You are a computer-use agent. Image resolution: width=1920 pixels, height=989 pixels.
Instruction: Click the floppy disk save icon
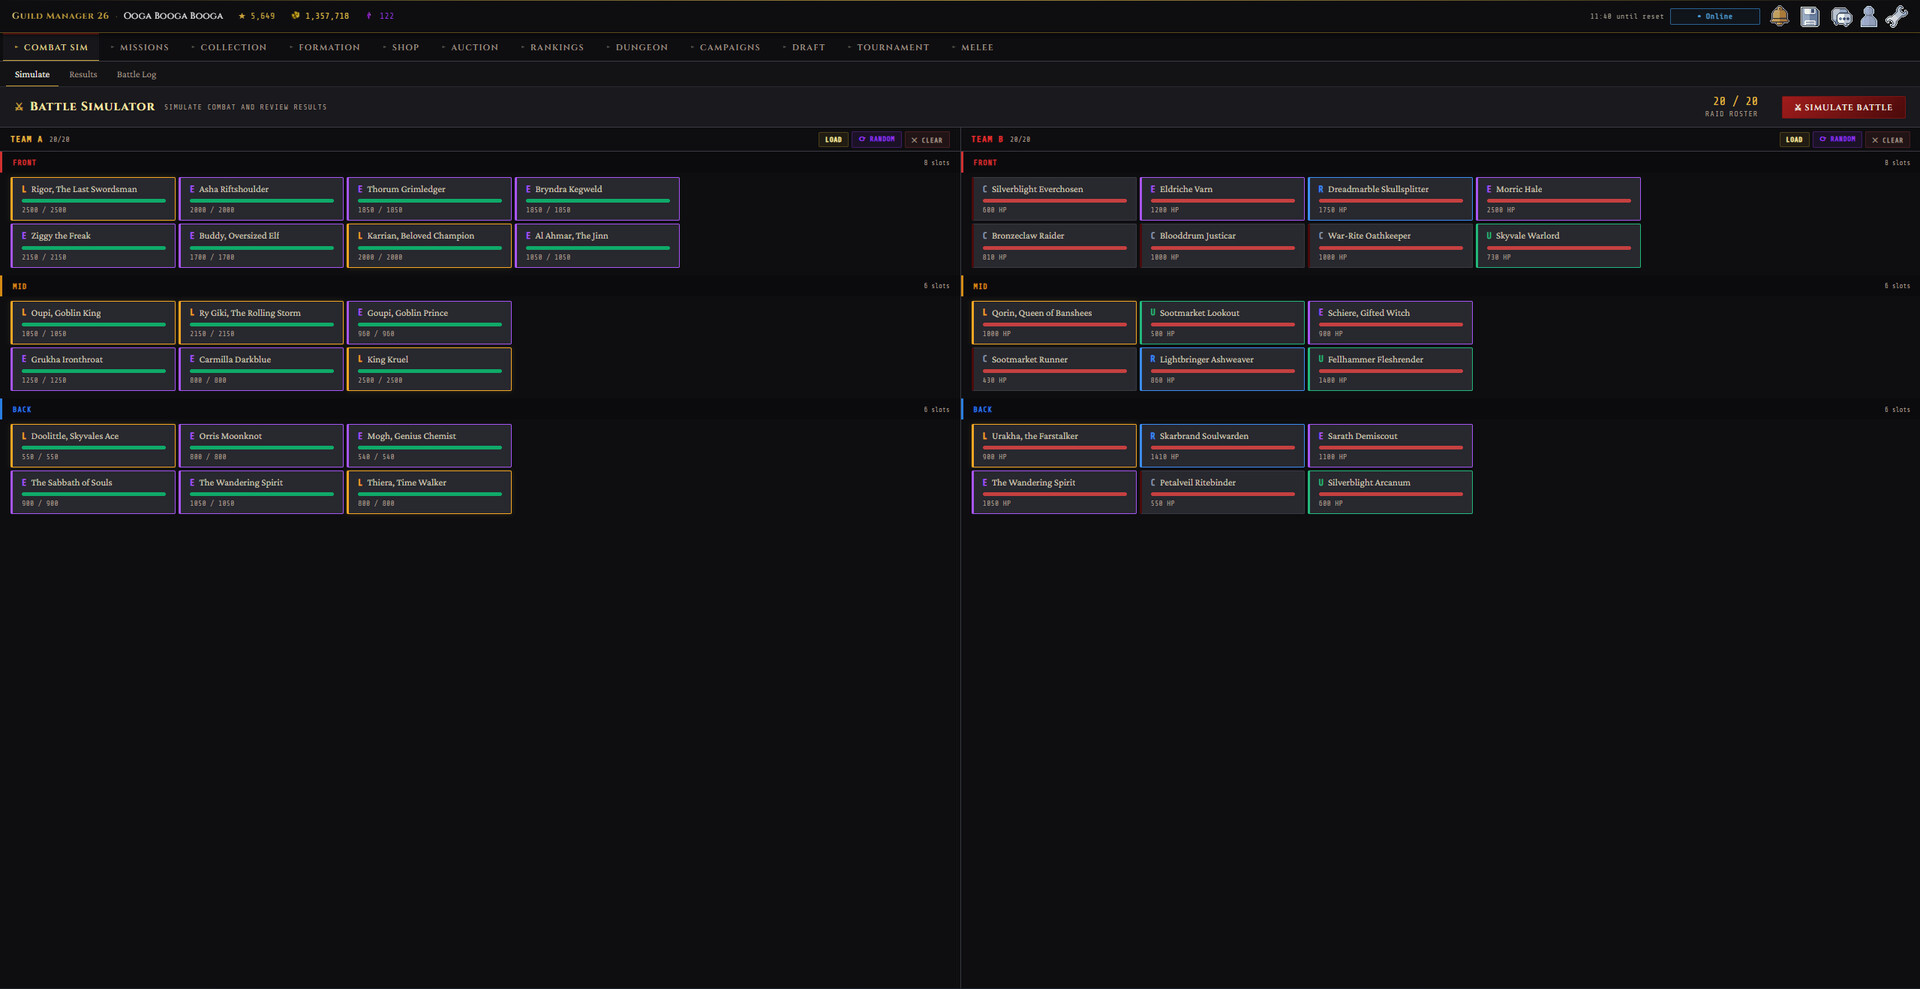click(x=1809, y=16)
